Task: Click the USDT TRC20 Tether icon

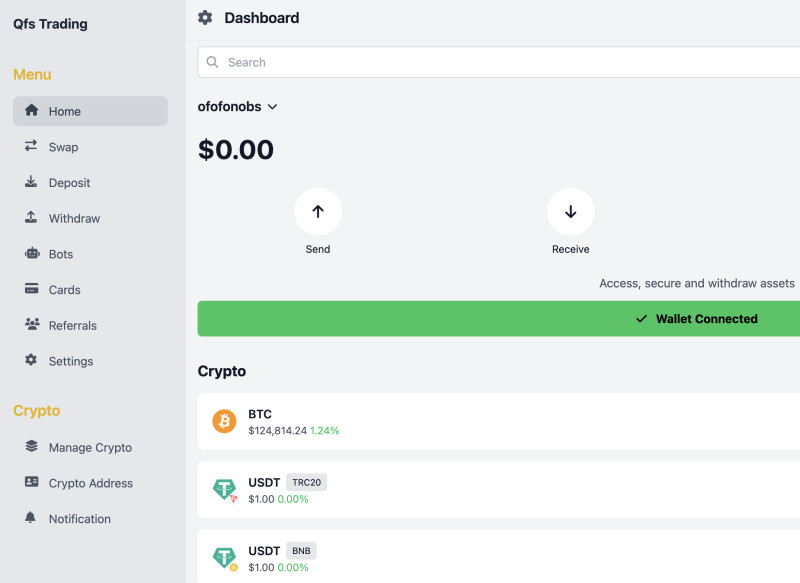Action: 224,489
